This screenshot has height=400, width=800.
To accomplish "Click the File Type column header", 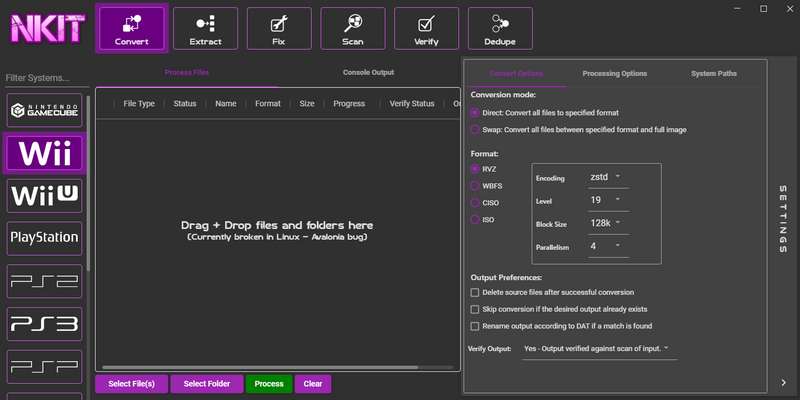I will [x=139, y=104].
